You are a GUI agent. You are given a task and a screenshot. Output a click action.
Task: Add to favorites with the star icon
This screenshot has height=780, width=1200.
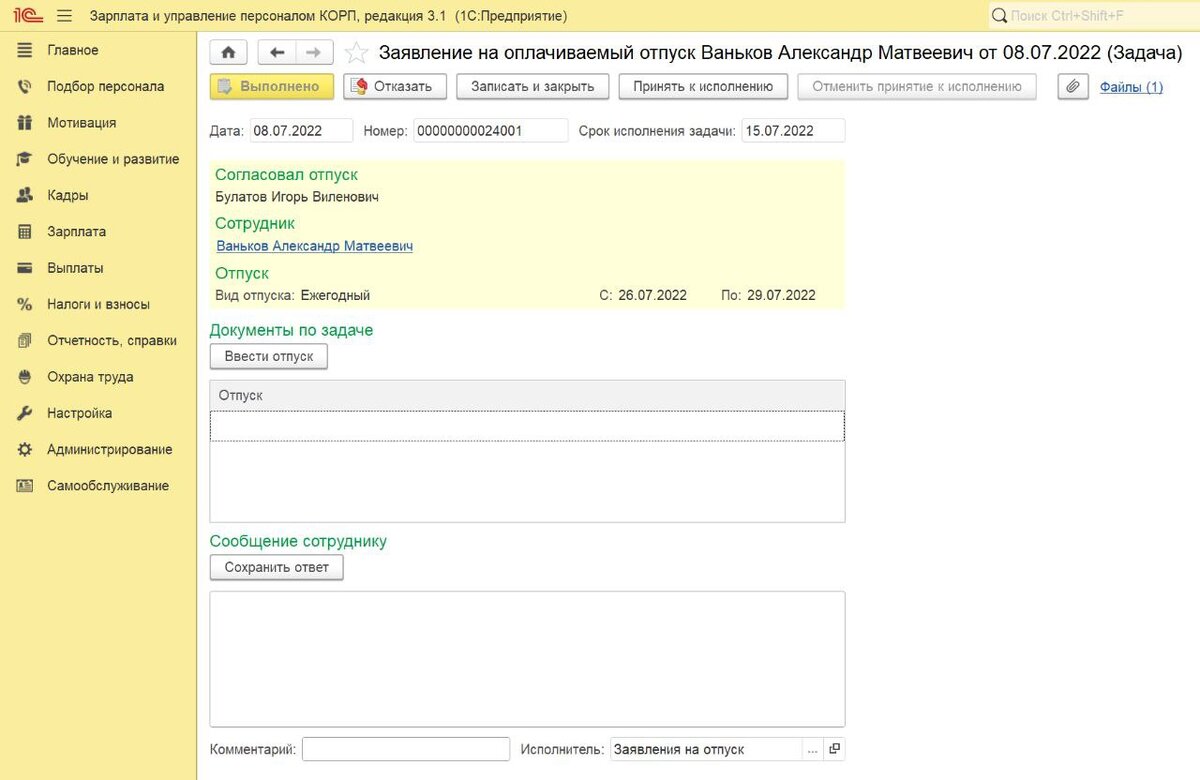[355, 53]
